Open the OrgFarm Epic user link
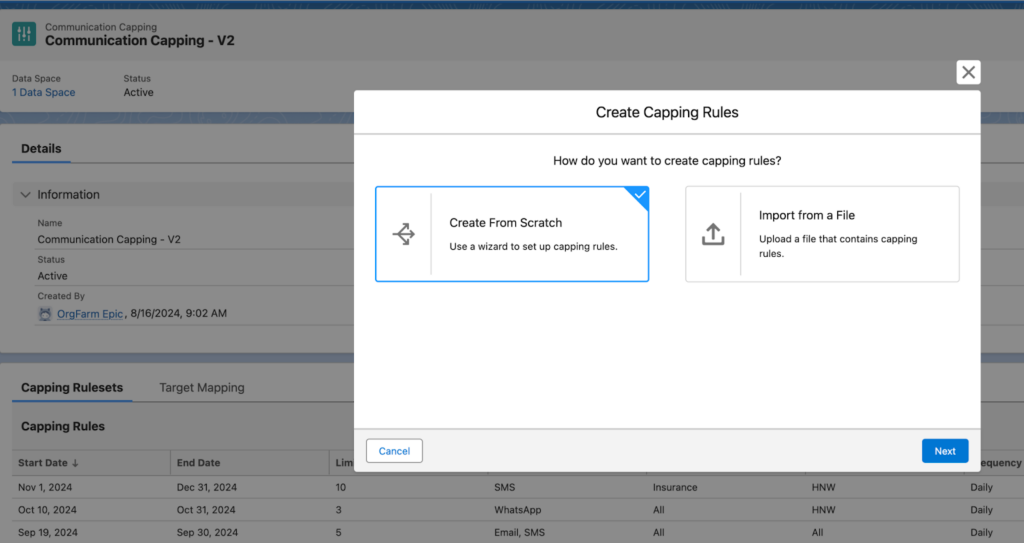Screen dimensions: 1024x543 90,314
